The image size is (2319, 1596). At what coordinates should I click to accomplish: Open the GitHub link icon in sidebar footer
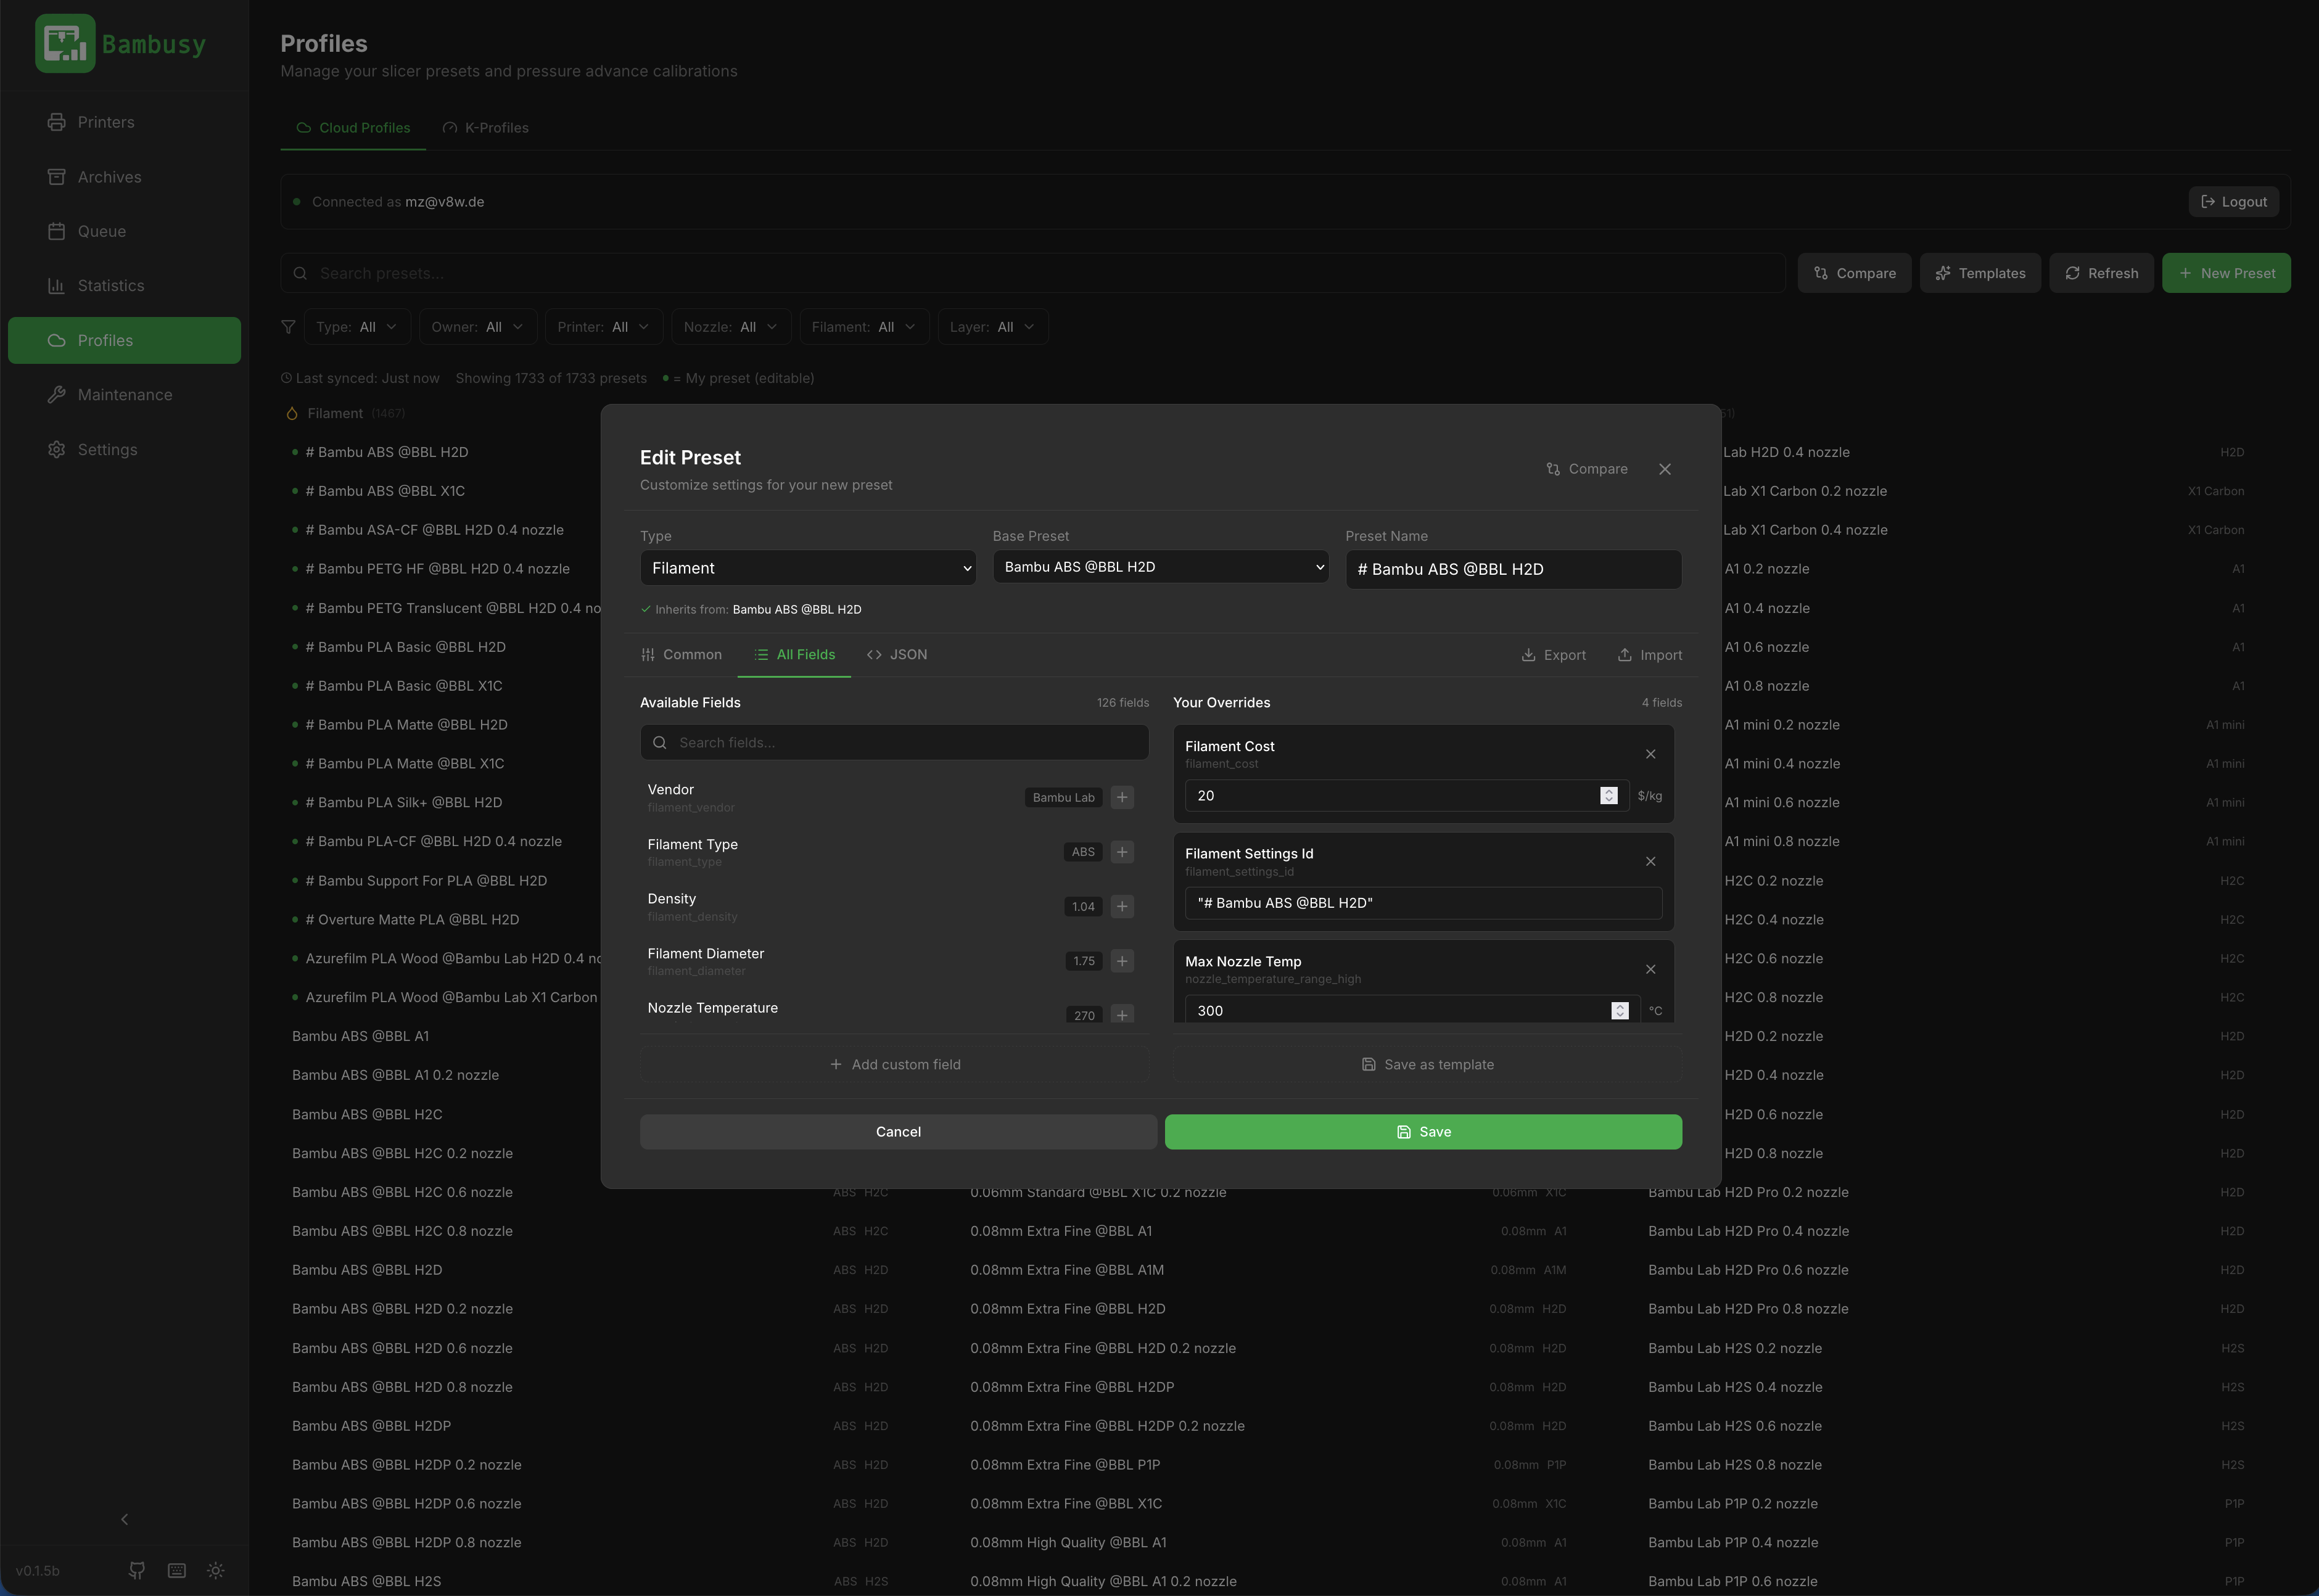pos(137,1570)
